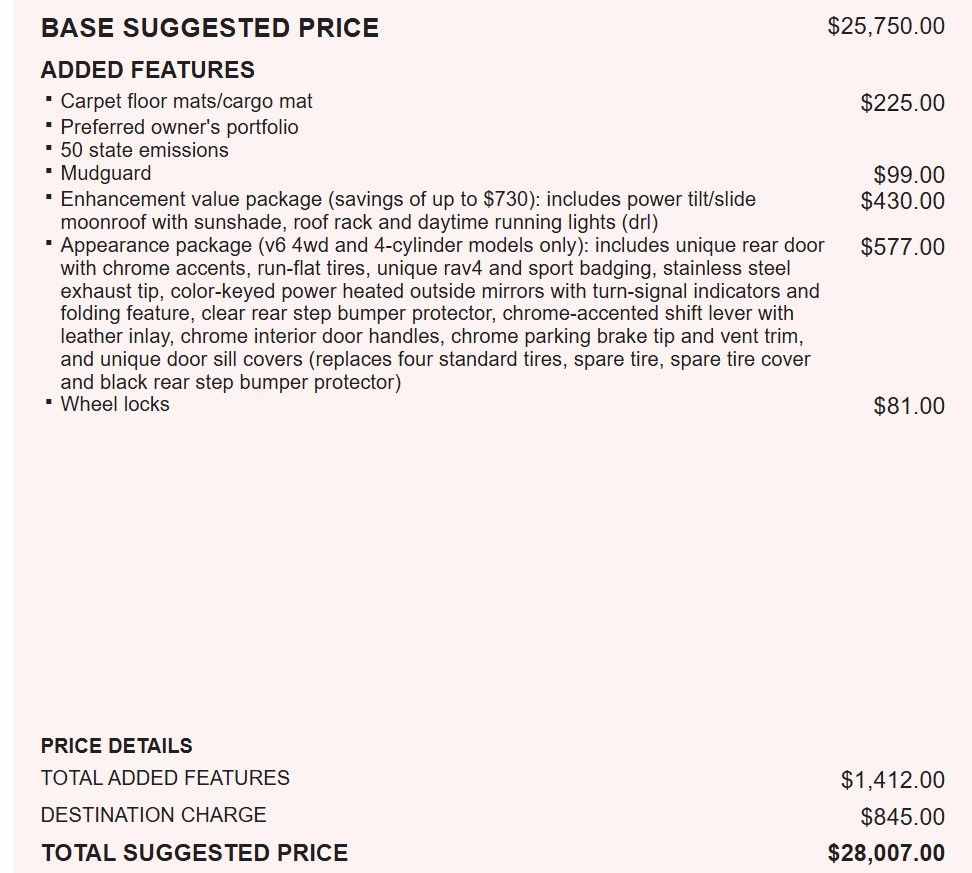
Task: Click the $1,412.00 added features total
Action: 892,780
